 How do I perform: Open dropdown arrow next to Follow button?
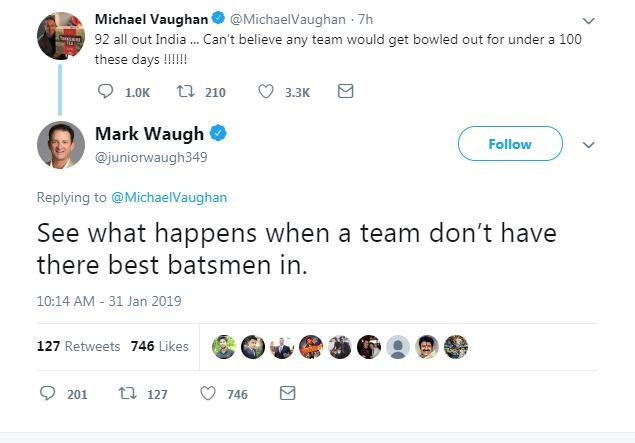(x=588, y=144)
